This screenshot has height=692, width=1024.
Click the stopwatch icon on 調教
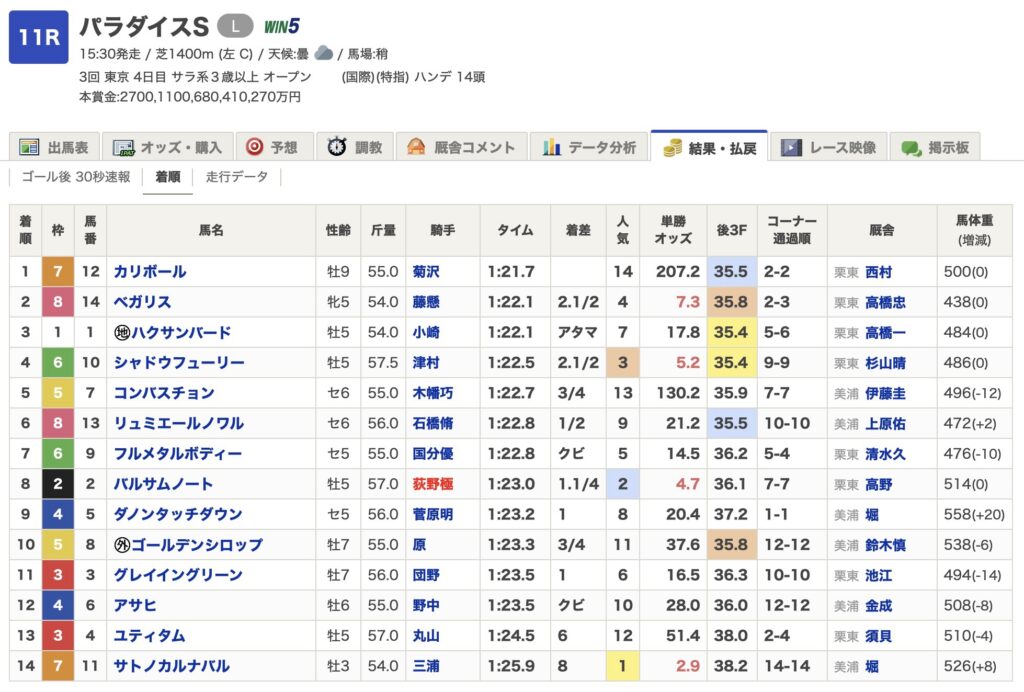pos(336,146)
